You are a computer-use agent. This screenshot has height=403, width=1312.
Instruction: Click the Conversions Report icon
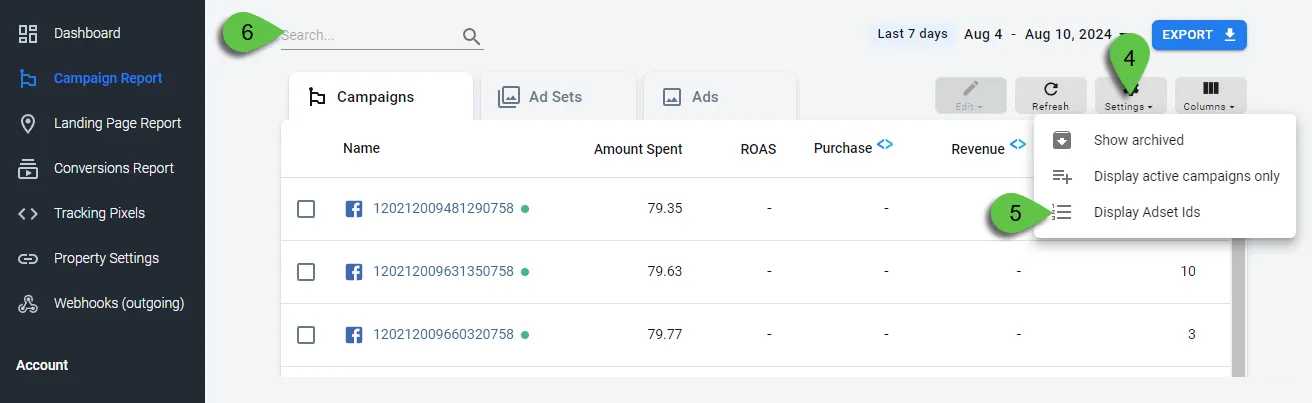[x=28, y=169]
